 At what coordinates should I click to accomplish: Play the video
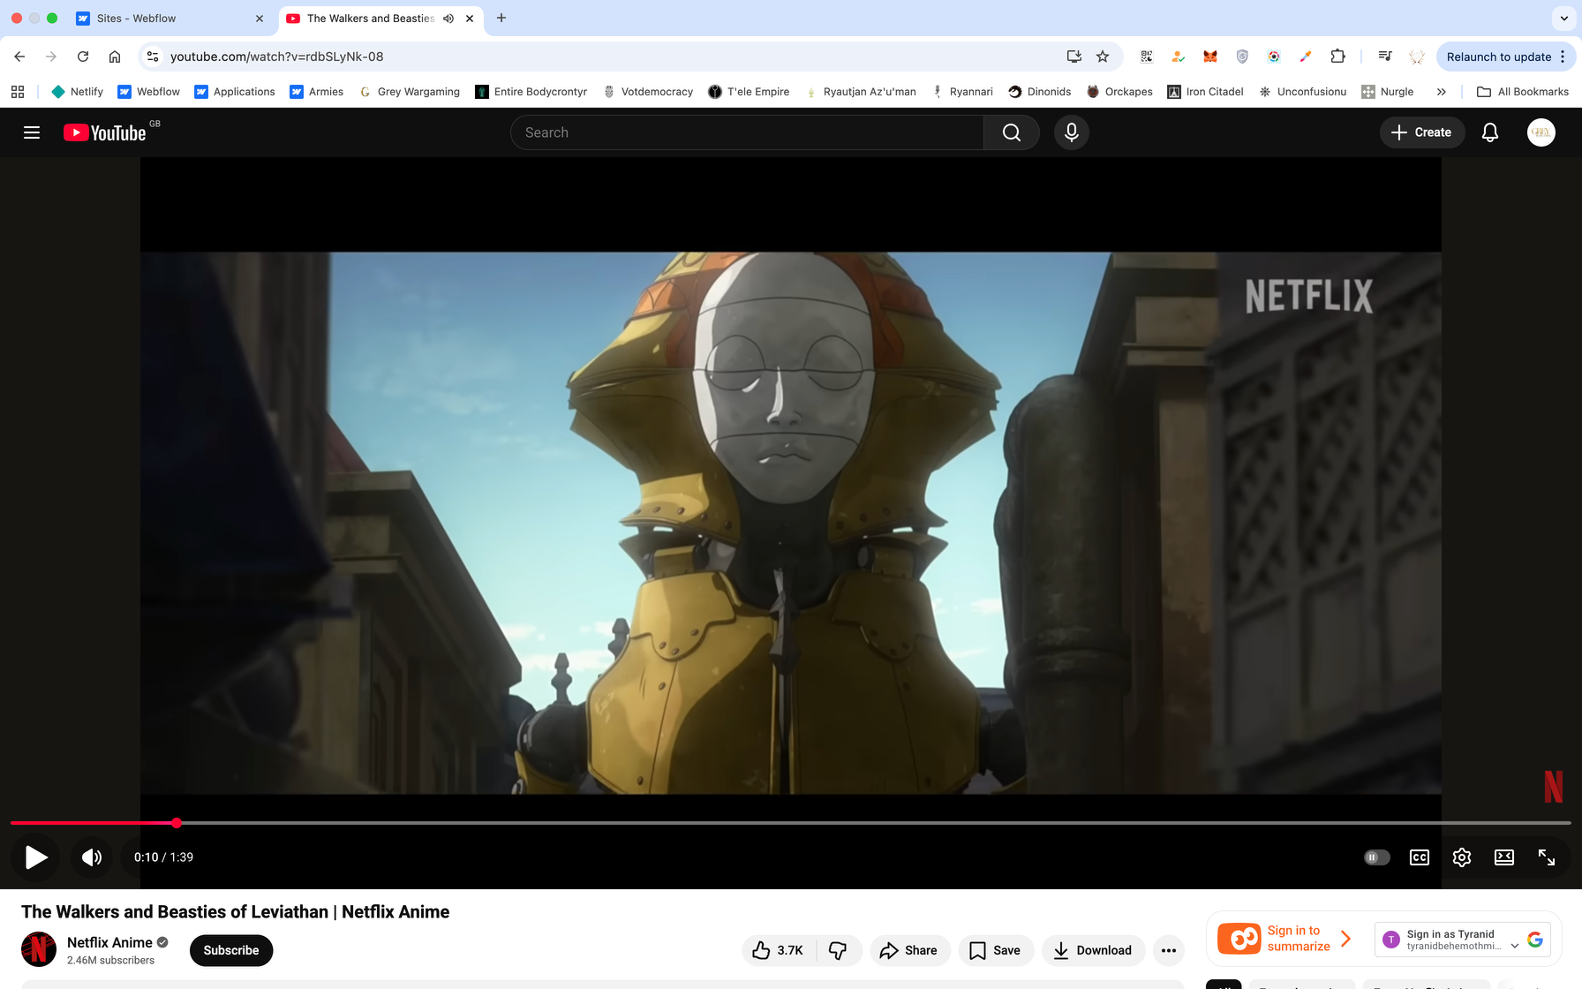36,857
